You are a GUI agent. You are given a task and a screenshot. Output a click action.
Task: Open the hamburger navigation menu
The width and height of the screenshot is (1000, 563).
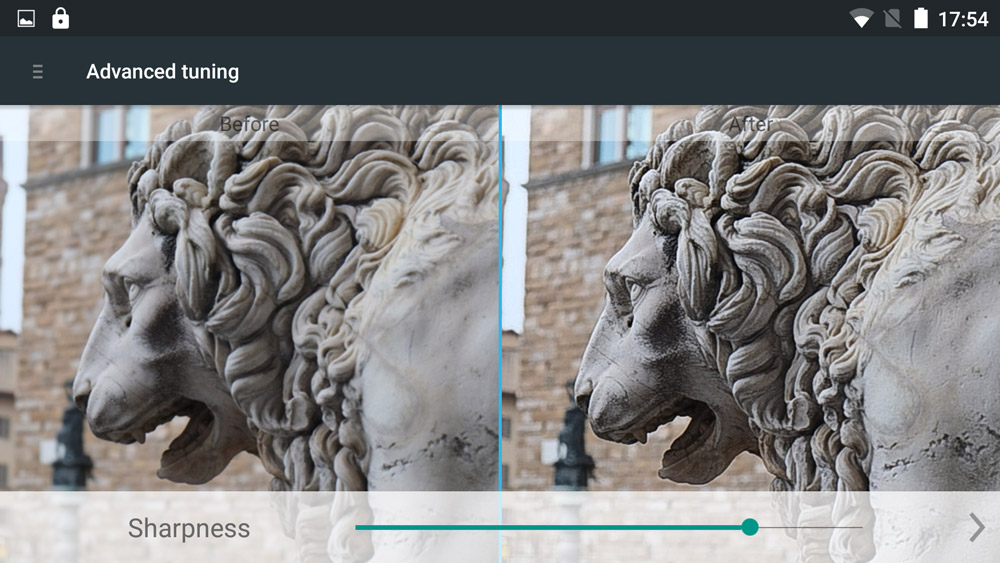pyautogui.click(x=38, y=72)
